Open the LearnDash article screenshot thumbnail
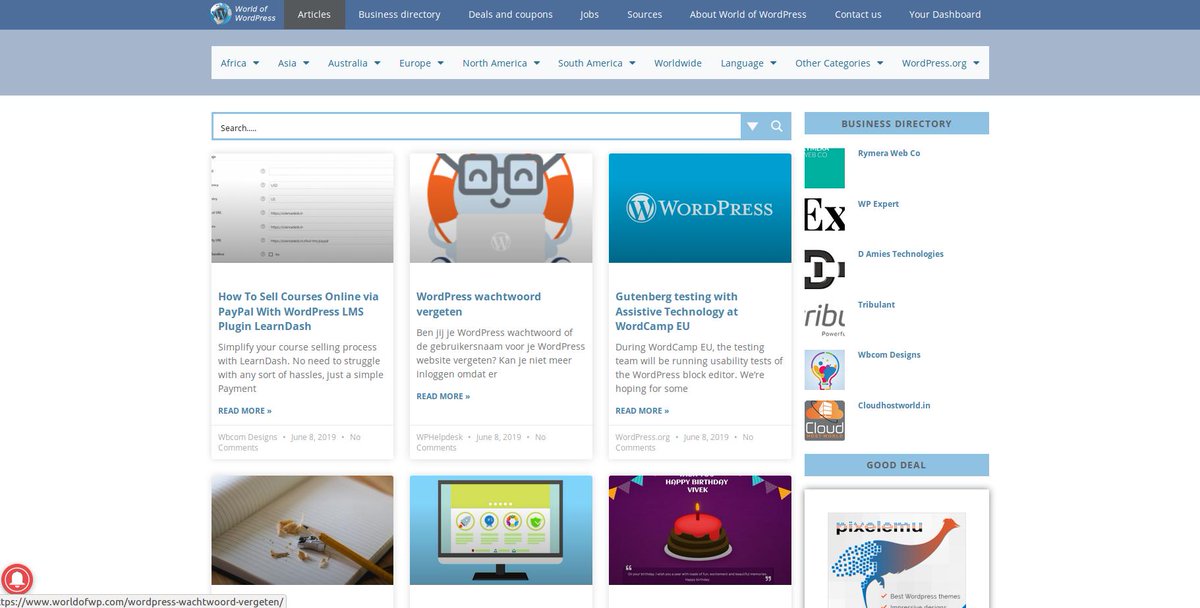The width and height of the screenshot is (1200, 608). pos(302,208)
